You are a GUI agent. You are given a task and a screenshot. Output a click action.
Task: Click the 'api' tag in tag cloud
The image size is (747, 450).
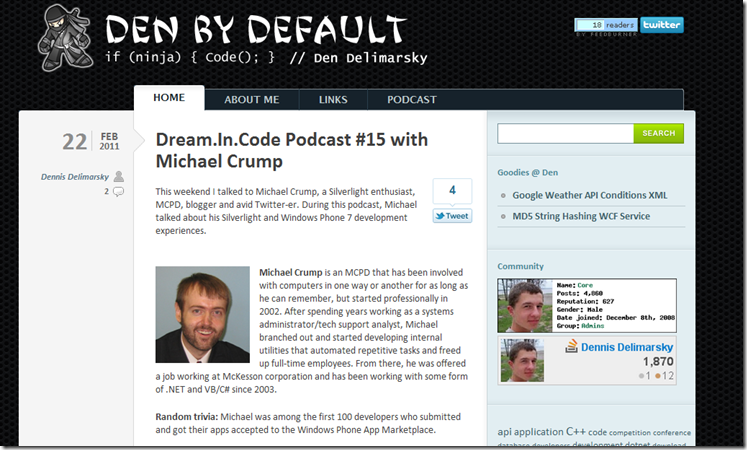click(x=505, y=432)
